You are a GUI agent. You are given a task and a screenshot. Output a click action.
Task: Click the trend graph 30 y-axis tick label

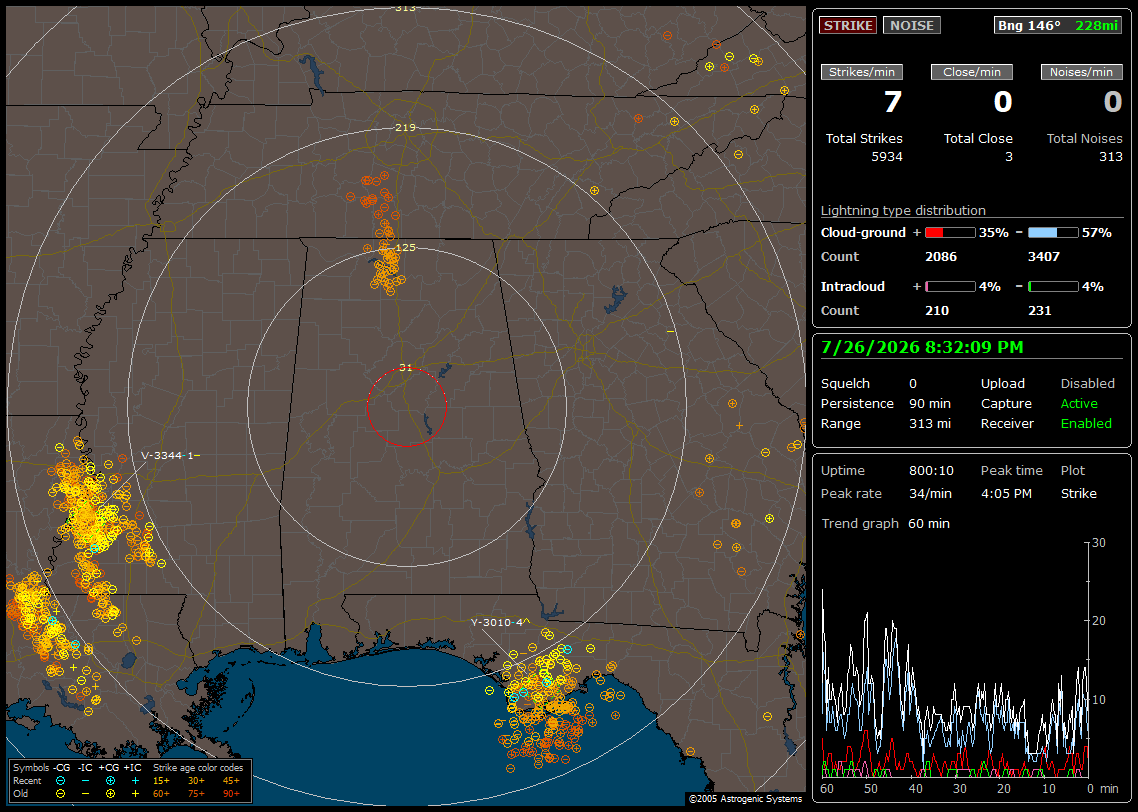(1099, 543)
